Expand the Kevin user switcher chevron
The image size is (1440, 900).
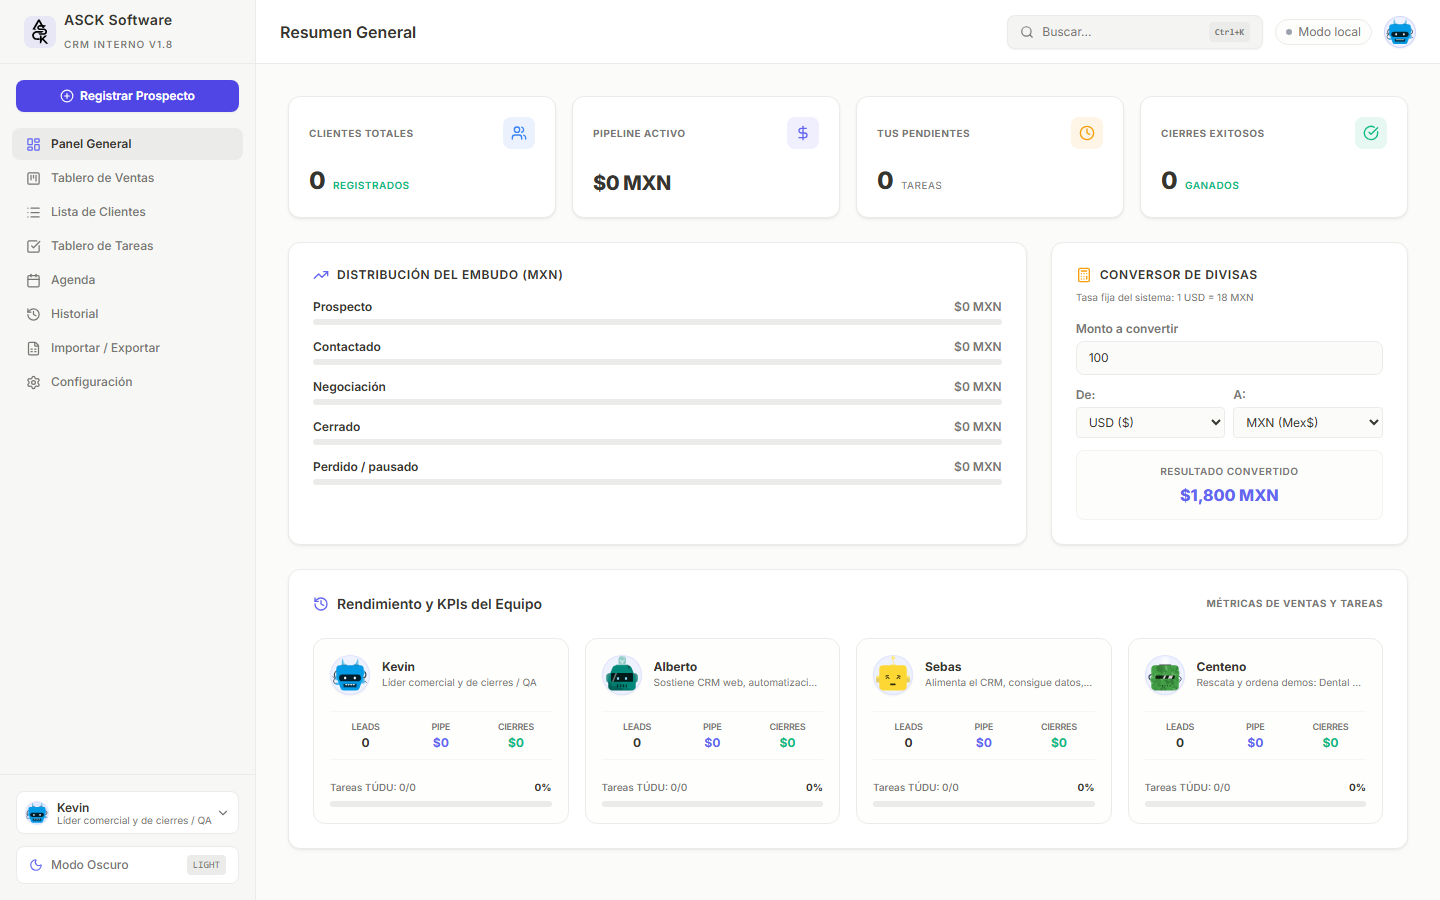tap(223, 813)
